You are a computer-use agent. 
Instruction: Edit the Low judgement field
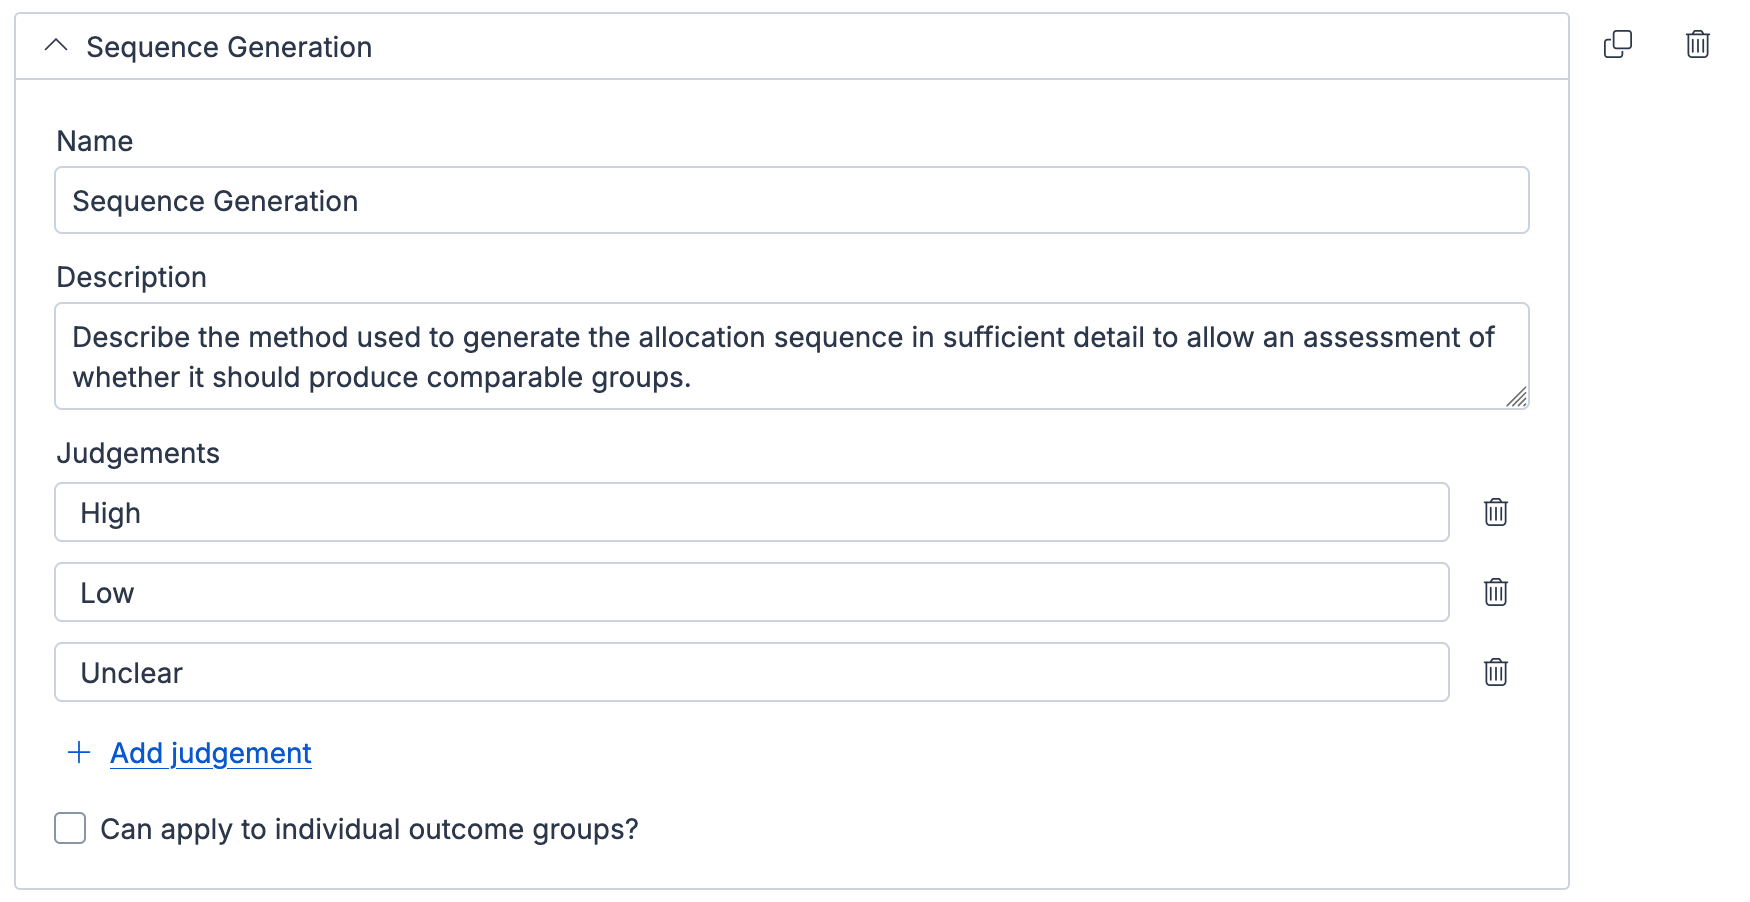(751, 593)
